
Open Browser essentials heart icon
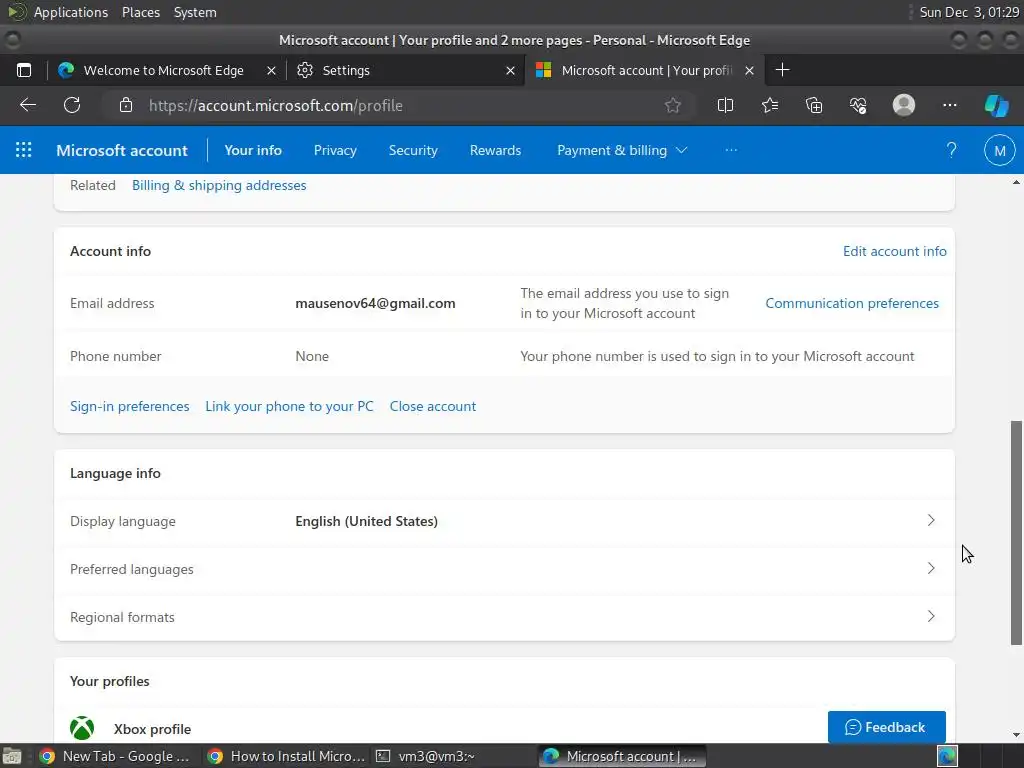coord(858,105)
